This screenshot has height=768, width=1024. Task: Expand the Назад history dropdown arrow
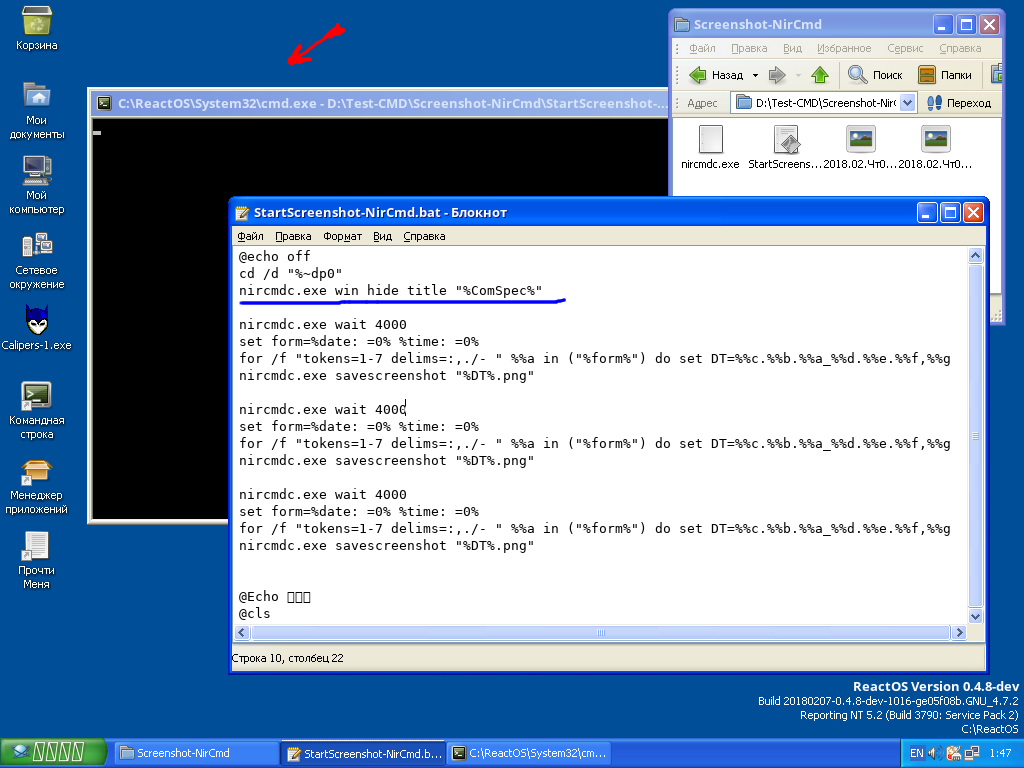click(x=755, y=75)
